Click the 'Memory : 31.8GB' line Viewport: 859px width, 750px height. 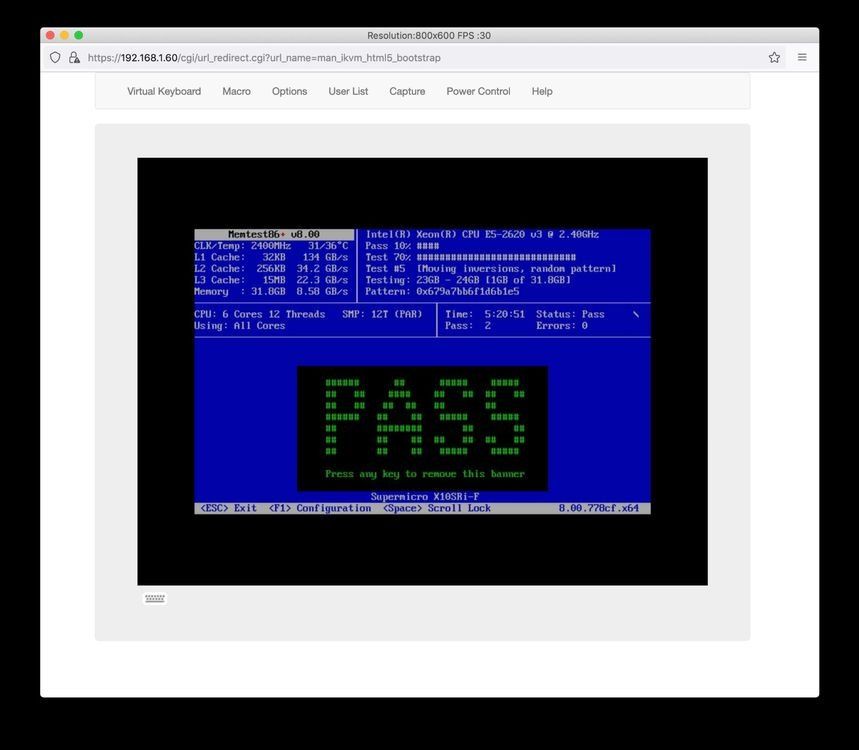click(271, 291)
